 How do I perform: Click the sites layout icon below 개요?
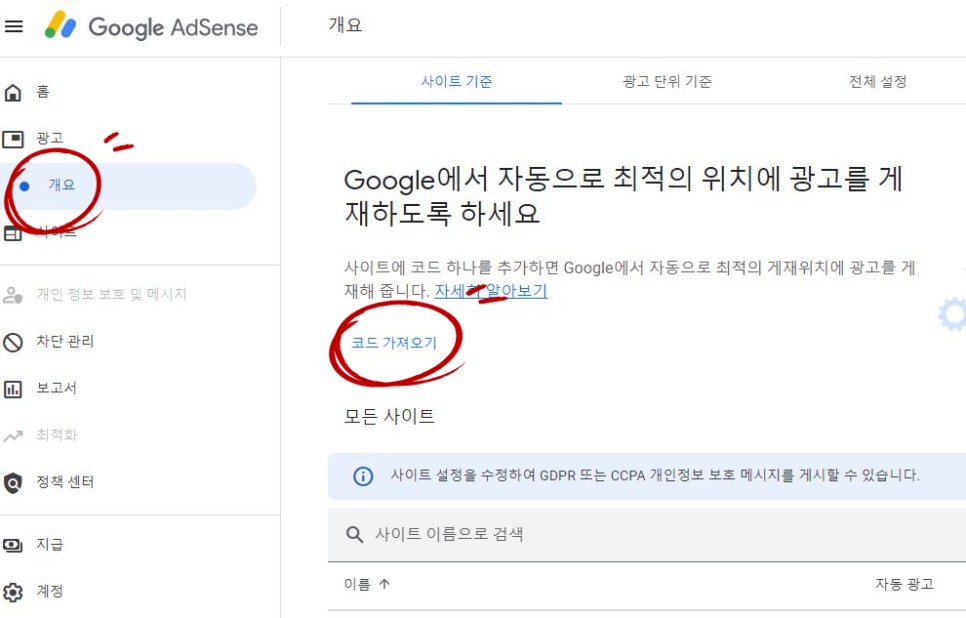point(12,233)
